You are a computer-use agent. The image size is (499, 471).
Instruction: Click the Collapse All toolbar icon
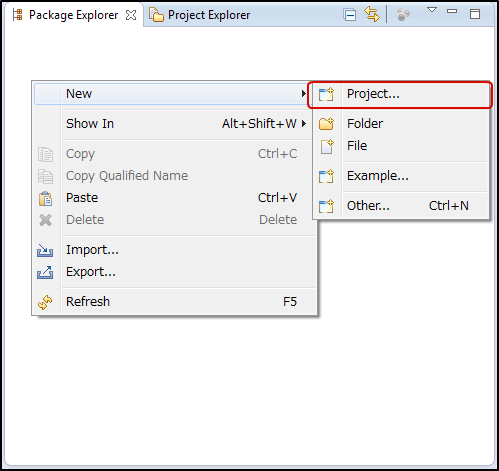350,15
